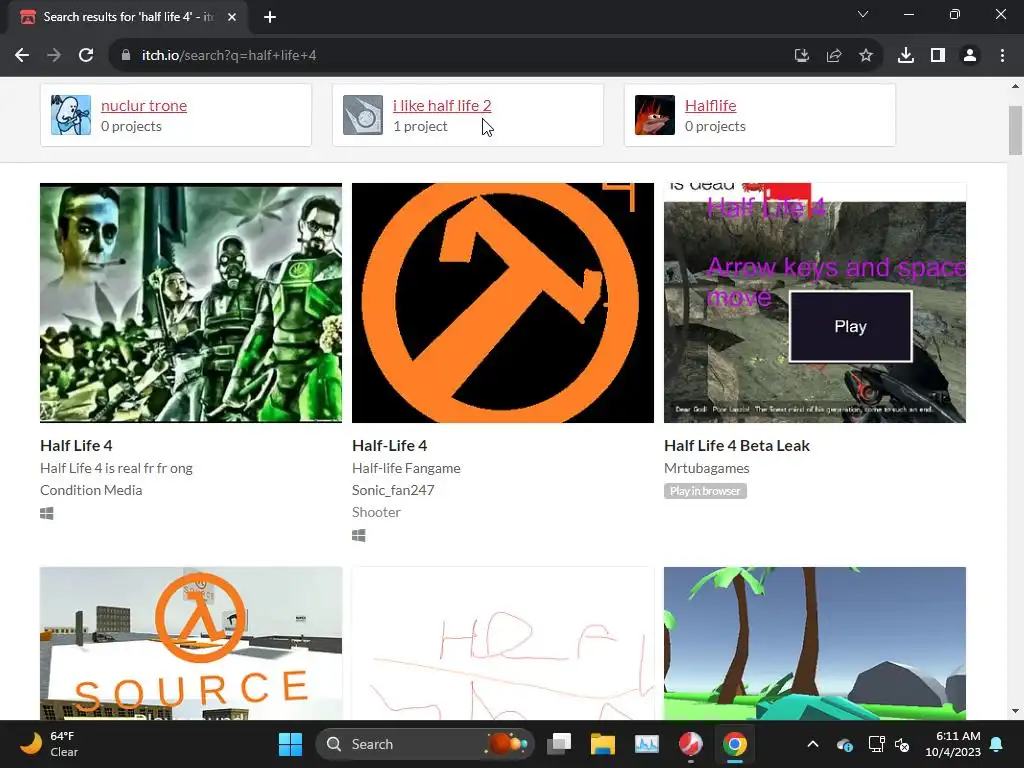Open the nuclur trone user link
The image size is (1024, 768).
coord(144,105)
